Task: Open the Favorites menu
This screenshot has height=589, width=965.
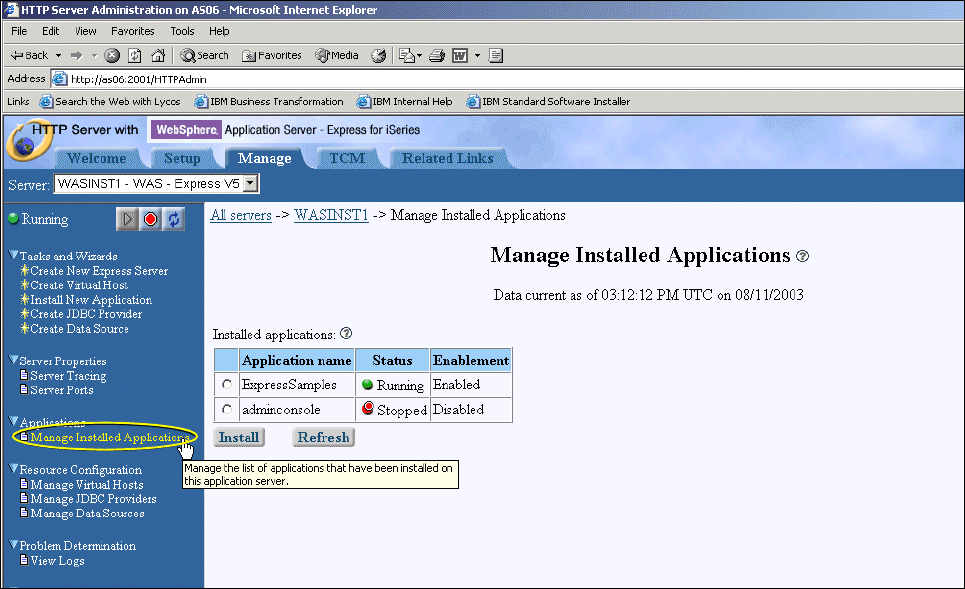Action: pyautogui.click(x=132, y=31)
